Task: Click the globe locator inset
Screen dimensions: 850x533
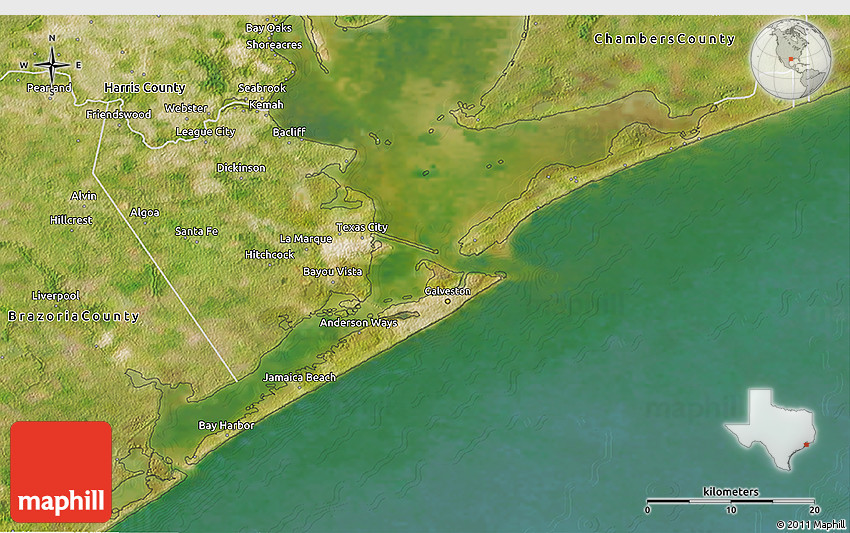Action: (791, 59)
